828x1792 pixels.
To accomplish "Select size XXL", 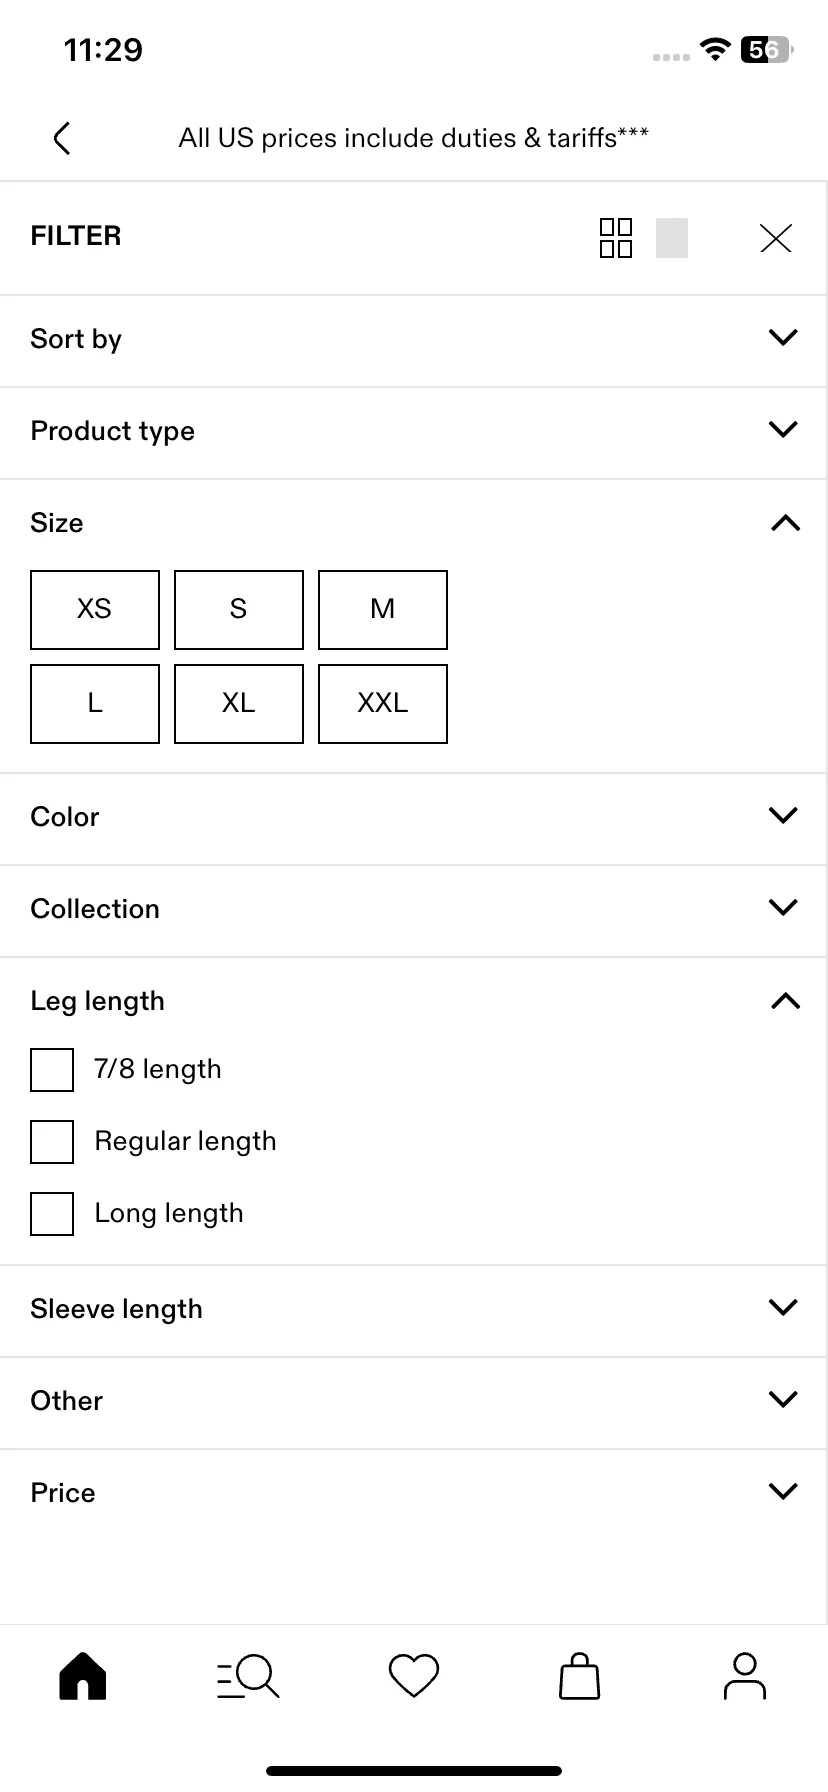I will (383, 704).
